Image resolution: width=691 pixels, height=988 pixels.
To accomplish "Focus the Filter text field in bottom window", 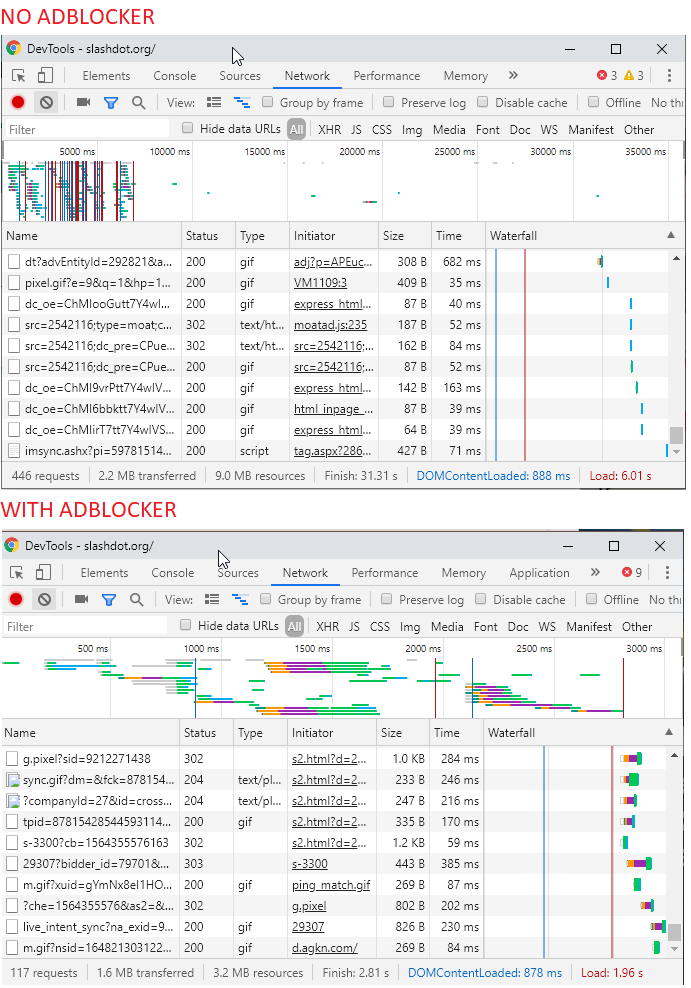I will click(85, 627).
